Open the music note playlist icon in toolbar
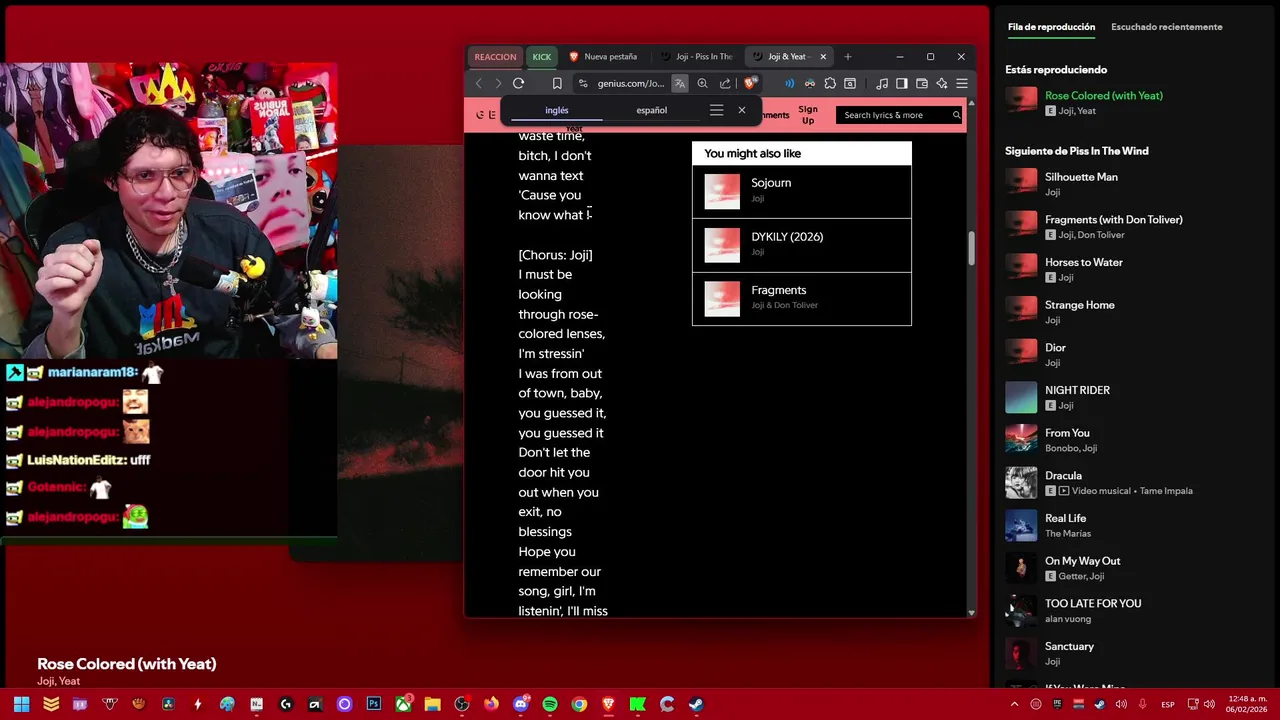Screen dimensions: 1280x720 [882, 84]
